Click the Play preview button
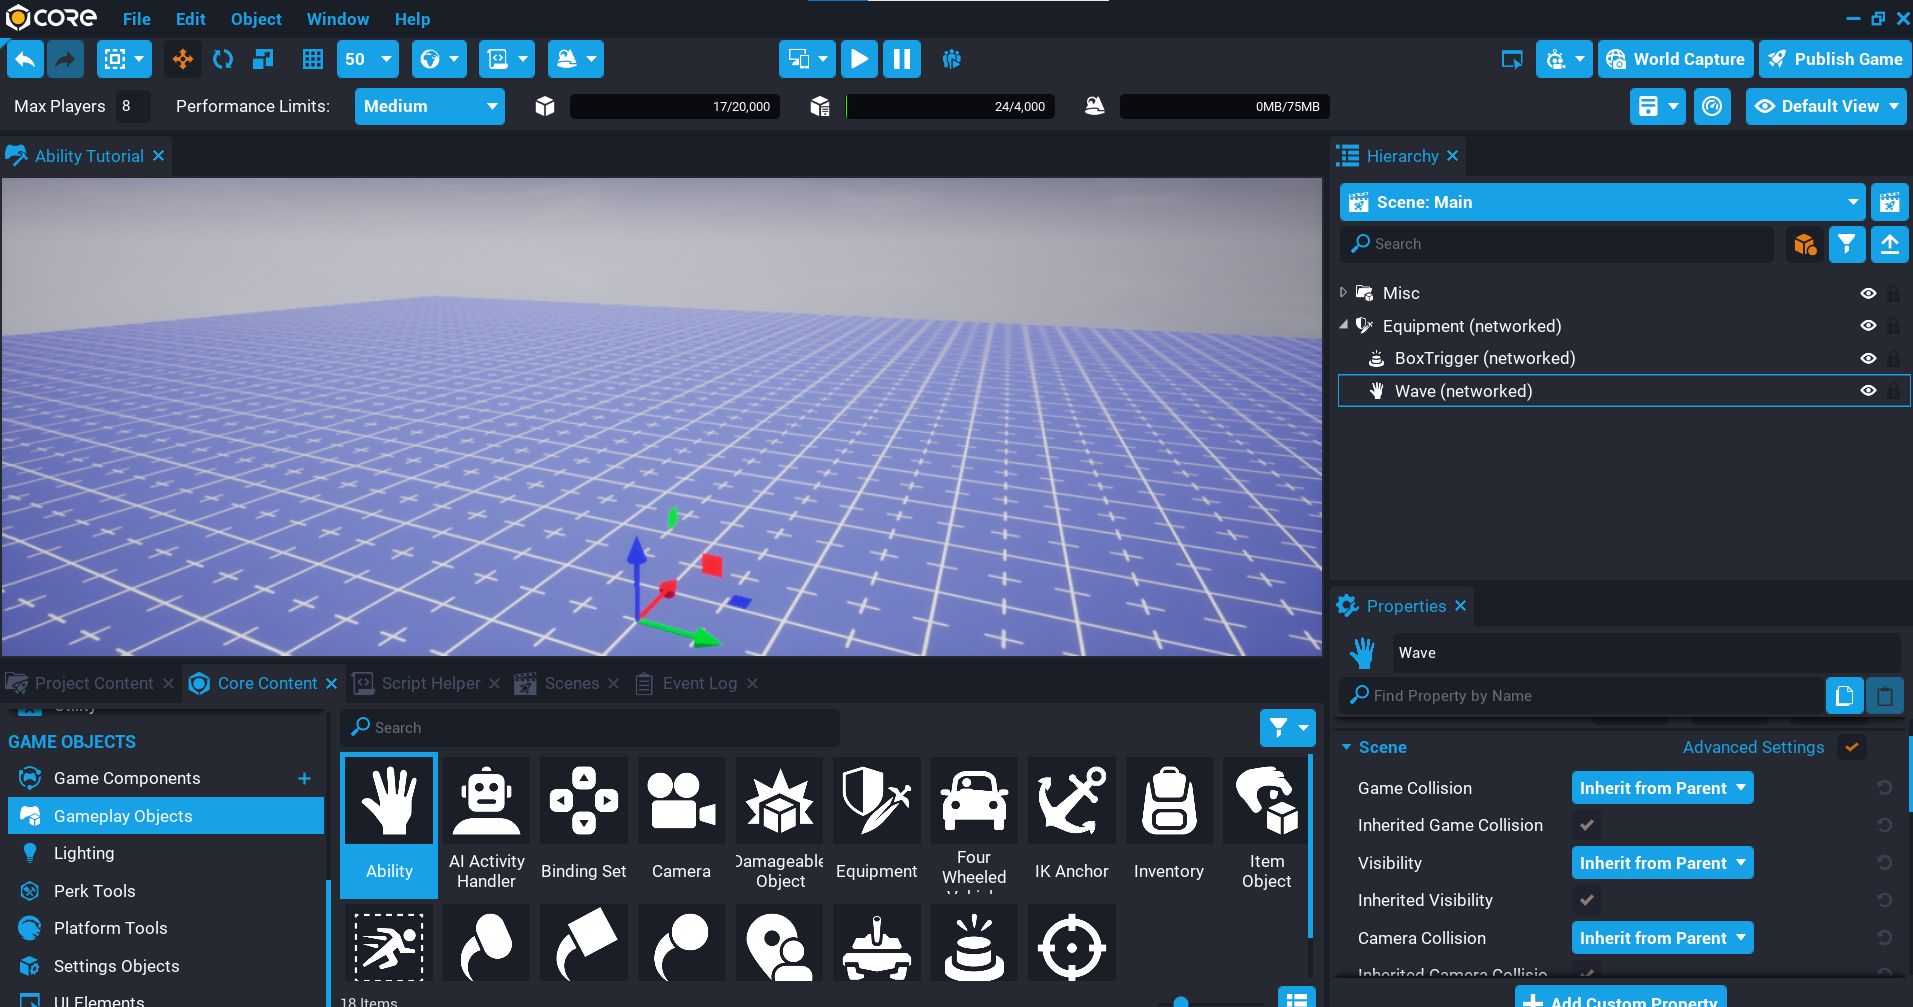 tap(858, 59)
